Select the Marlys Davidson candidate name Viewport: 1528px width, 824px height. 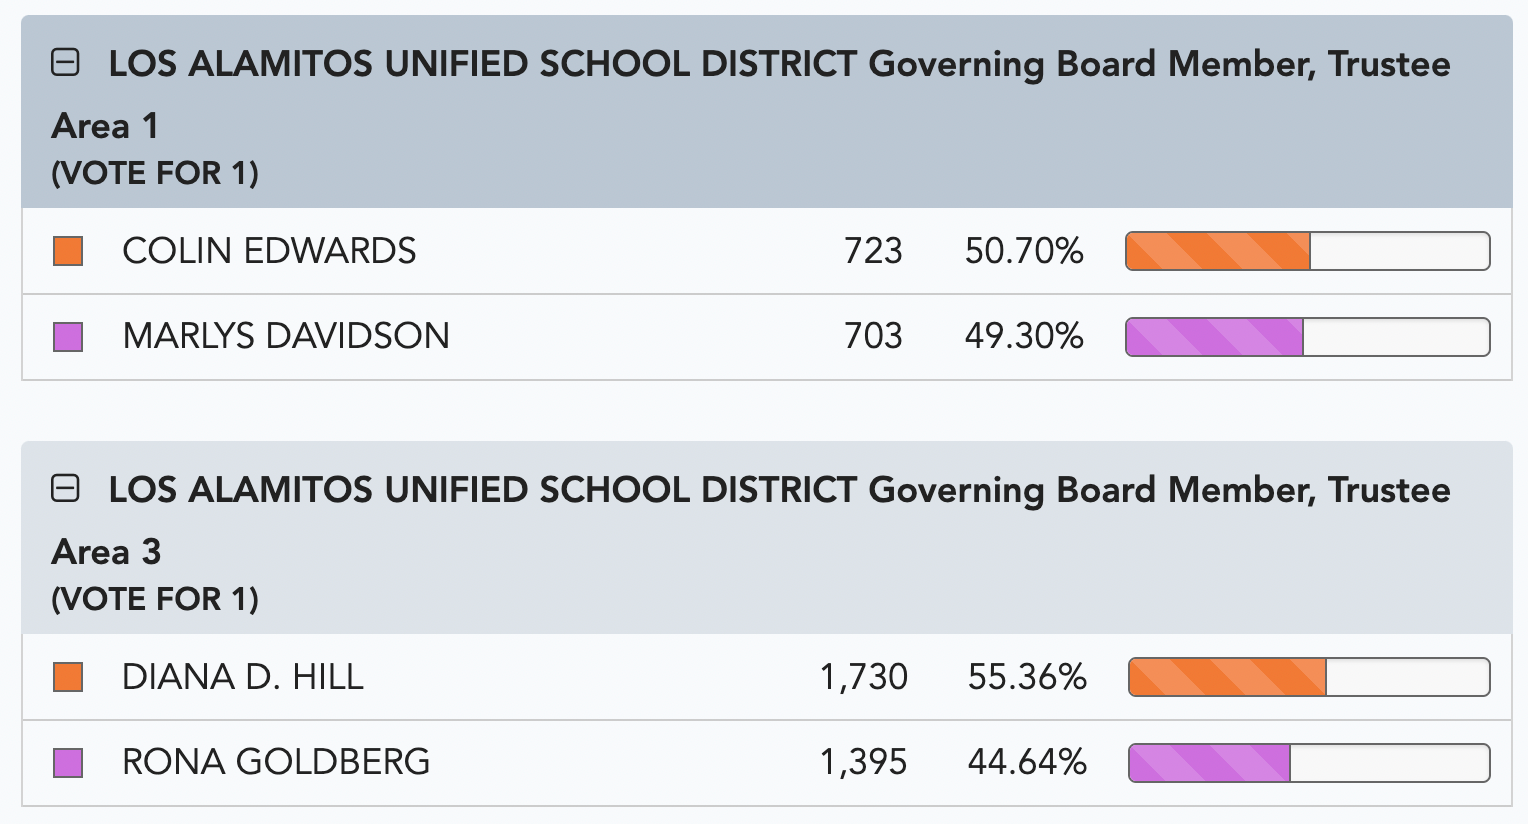pos(286,336)
